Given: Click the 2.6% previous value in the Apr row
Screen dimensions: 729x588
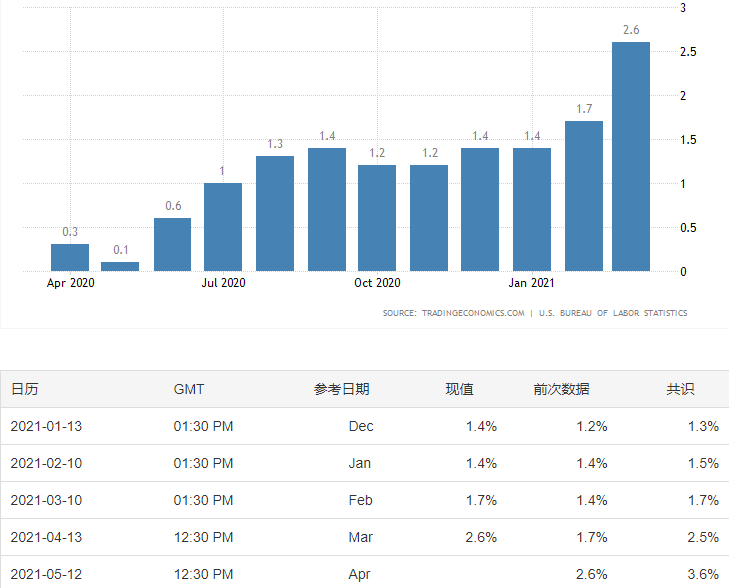Looking at the screenshot, I should point(592,574).
